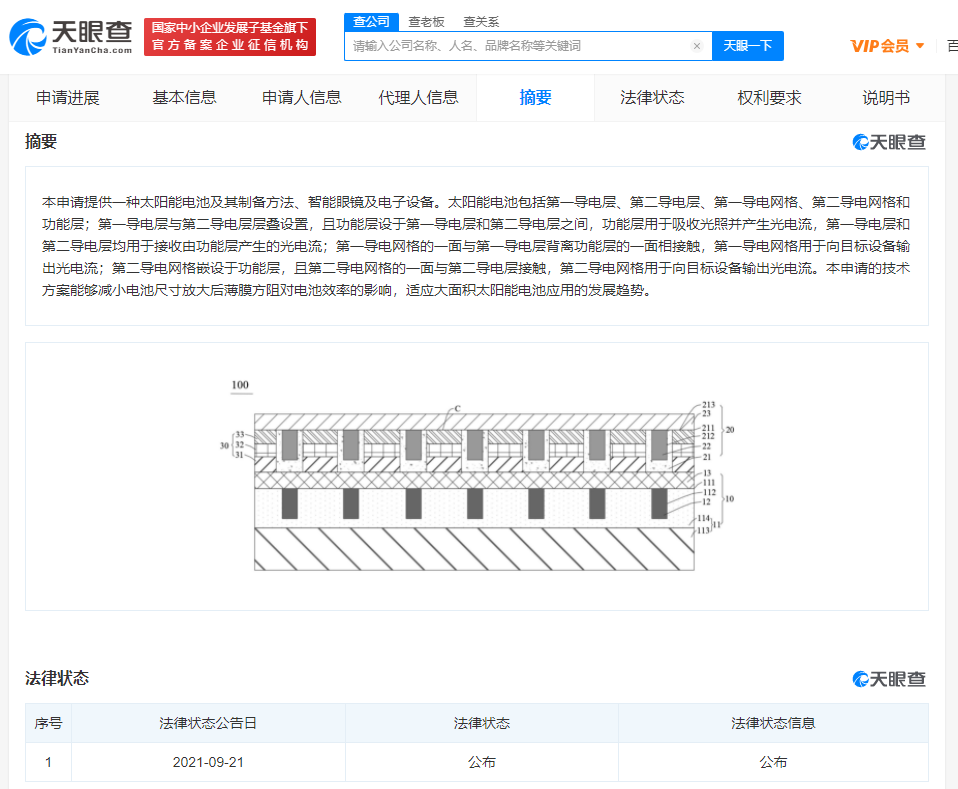Click the red official credit agency banner
The width and height of the screenshot is (958, 789).
tap(230, 37)
